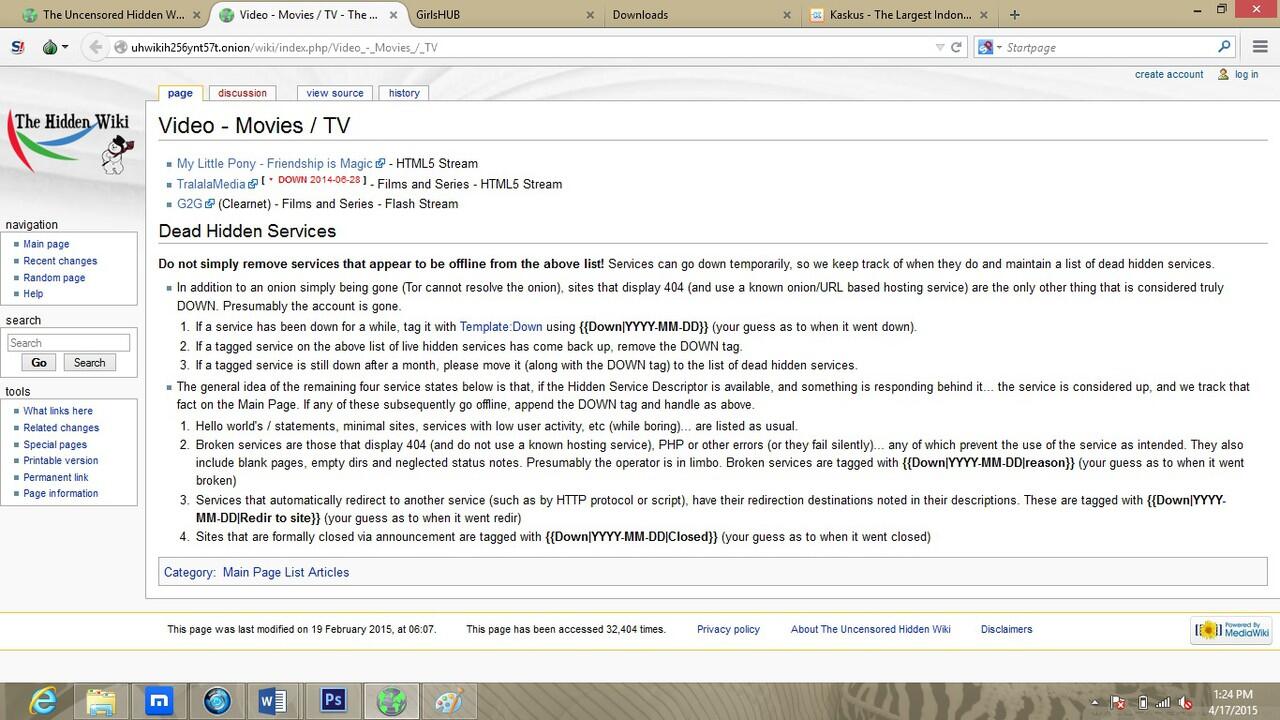
Task: Open Paint from the taskbar
Action: coord(449,701)
